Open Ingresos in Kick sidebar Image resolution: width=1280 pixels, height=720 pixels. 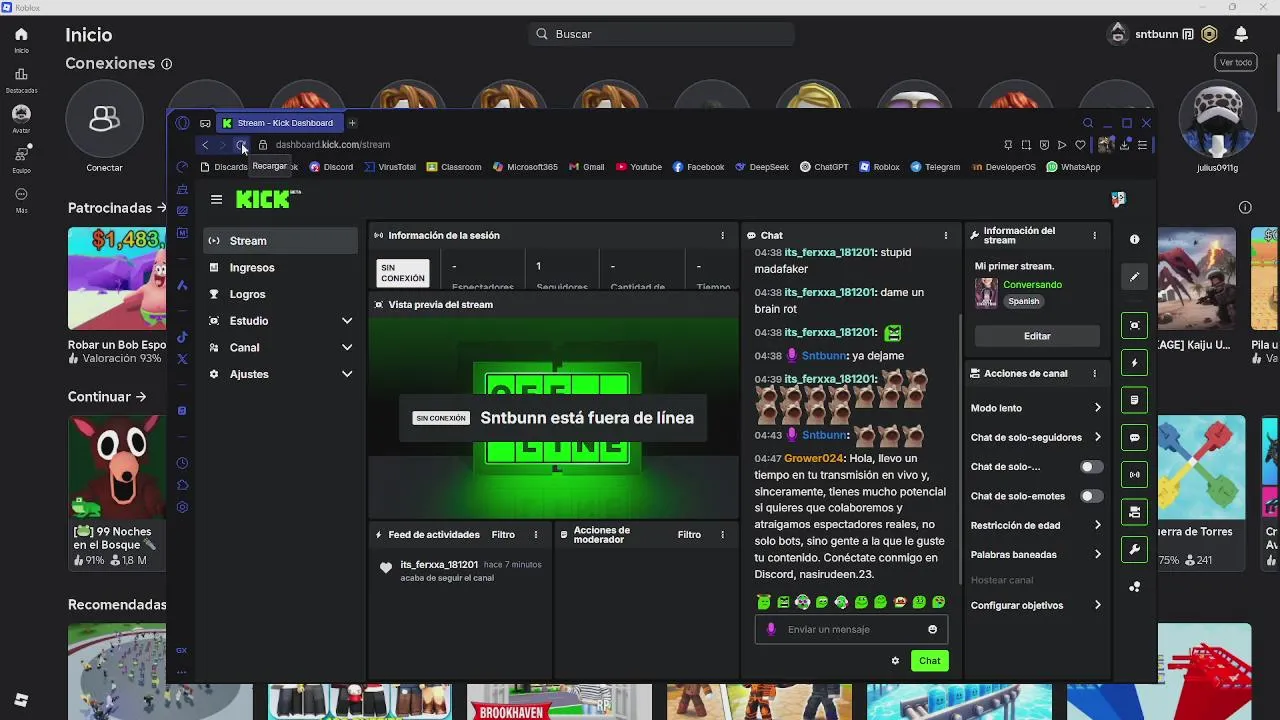point(280,268)
